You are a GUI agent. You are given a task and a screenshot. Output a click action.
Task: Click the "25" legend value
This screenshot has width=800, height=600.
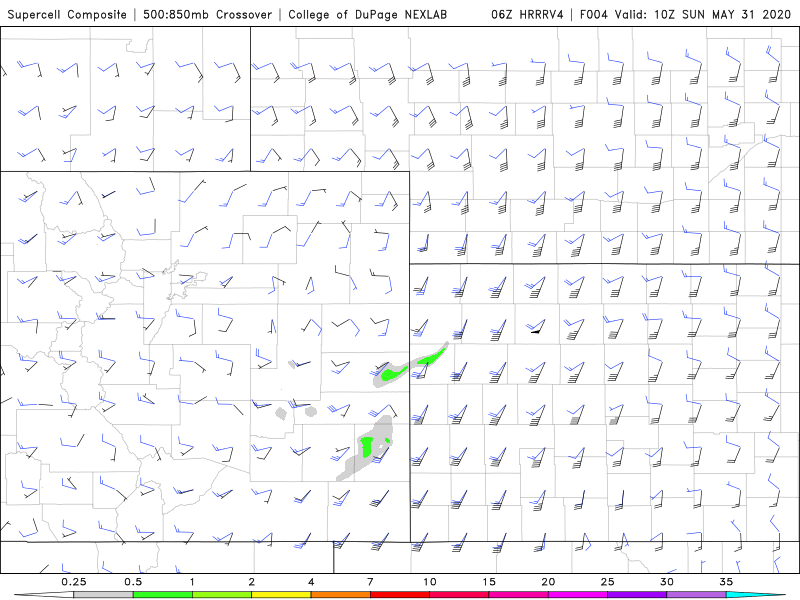(607, 582)
